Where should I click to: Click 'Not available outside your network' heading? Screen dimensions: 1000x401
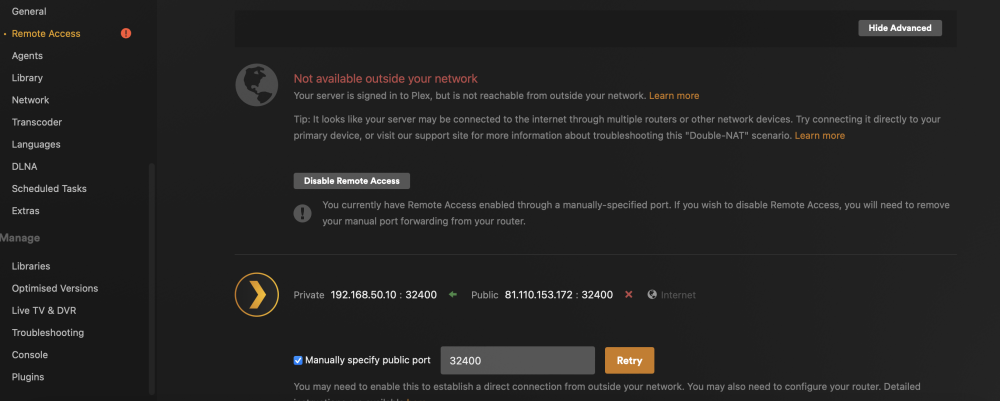point(385,79)
